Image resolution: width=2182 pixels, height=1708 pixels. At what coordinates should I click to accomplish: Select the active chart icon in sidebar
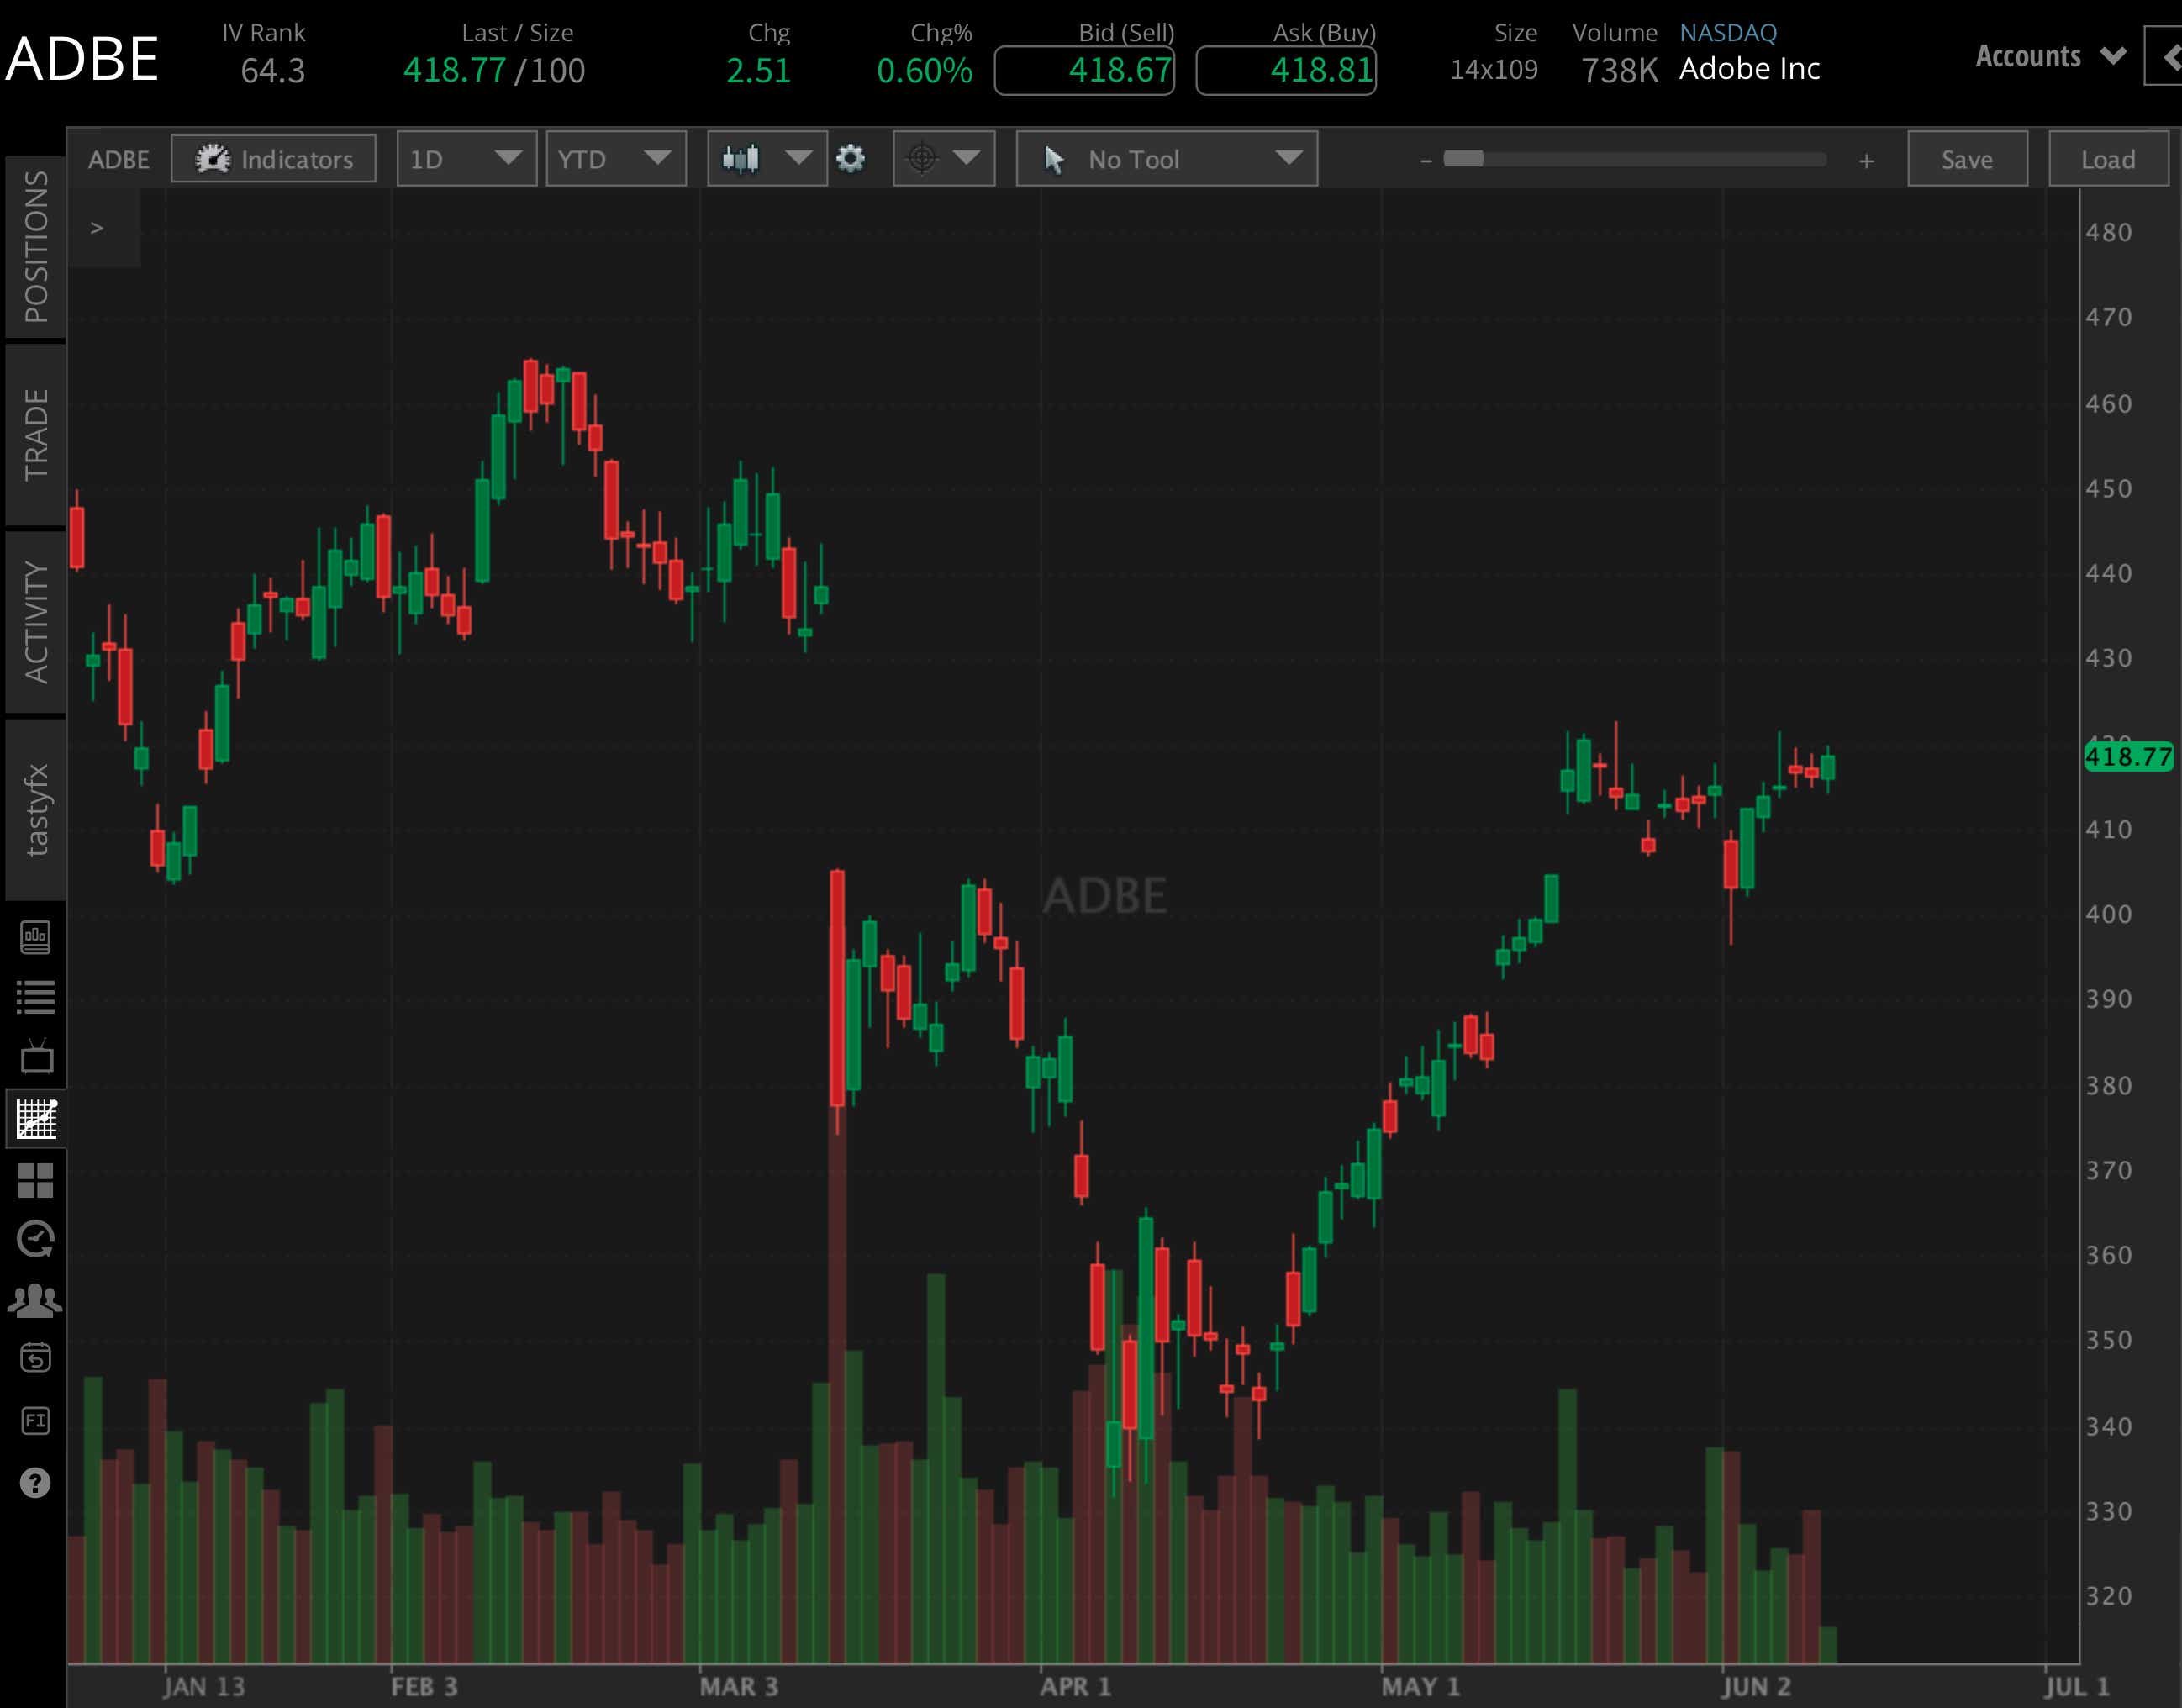(x=37, y=1120)
